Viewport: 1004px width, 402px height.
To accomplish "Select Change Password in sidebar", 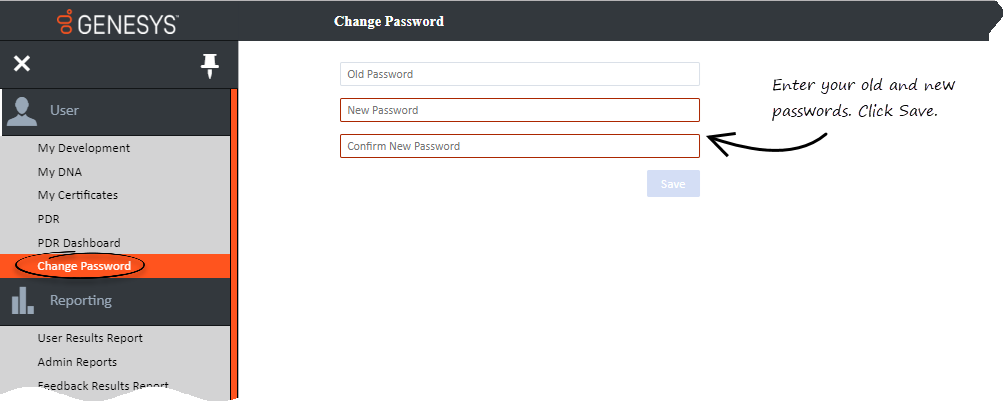I will (84, 266).
